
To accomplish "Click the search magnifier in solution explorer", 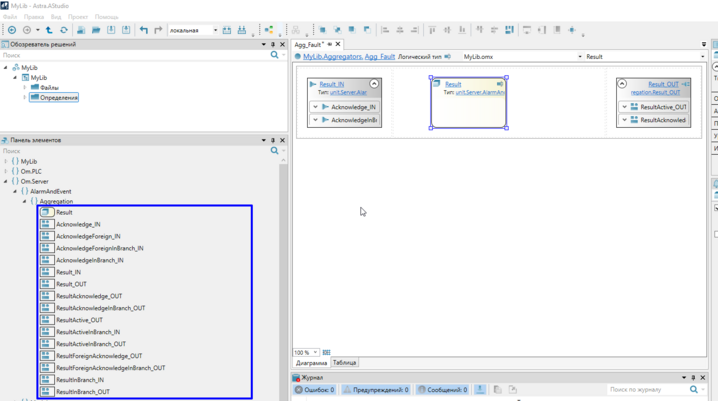I will point(274,55).
